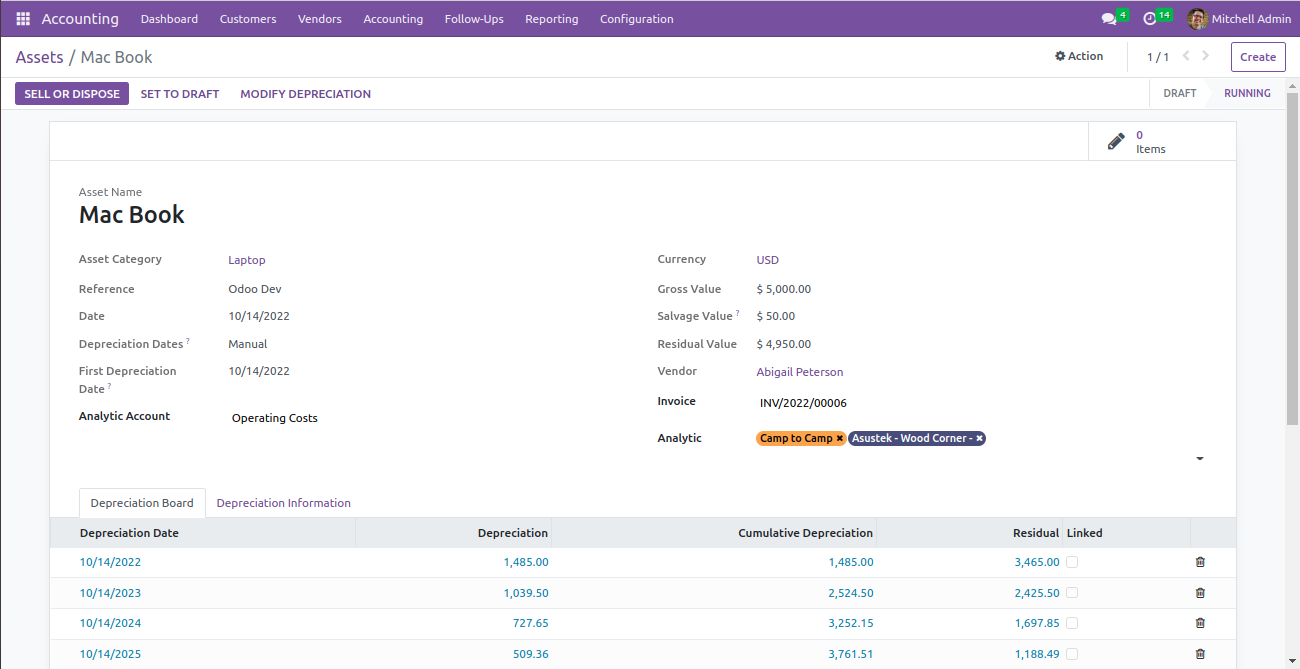Open the apps grid menu icon
Viewport: 1300px width, 669px height.
23,19
